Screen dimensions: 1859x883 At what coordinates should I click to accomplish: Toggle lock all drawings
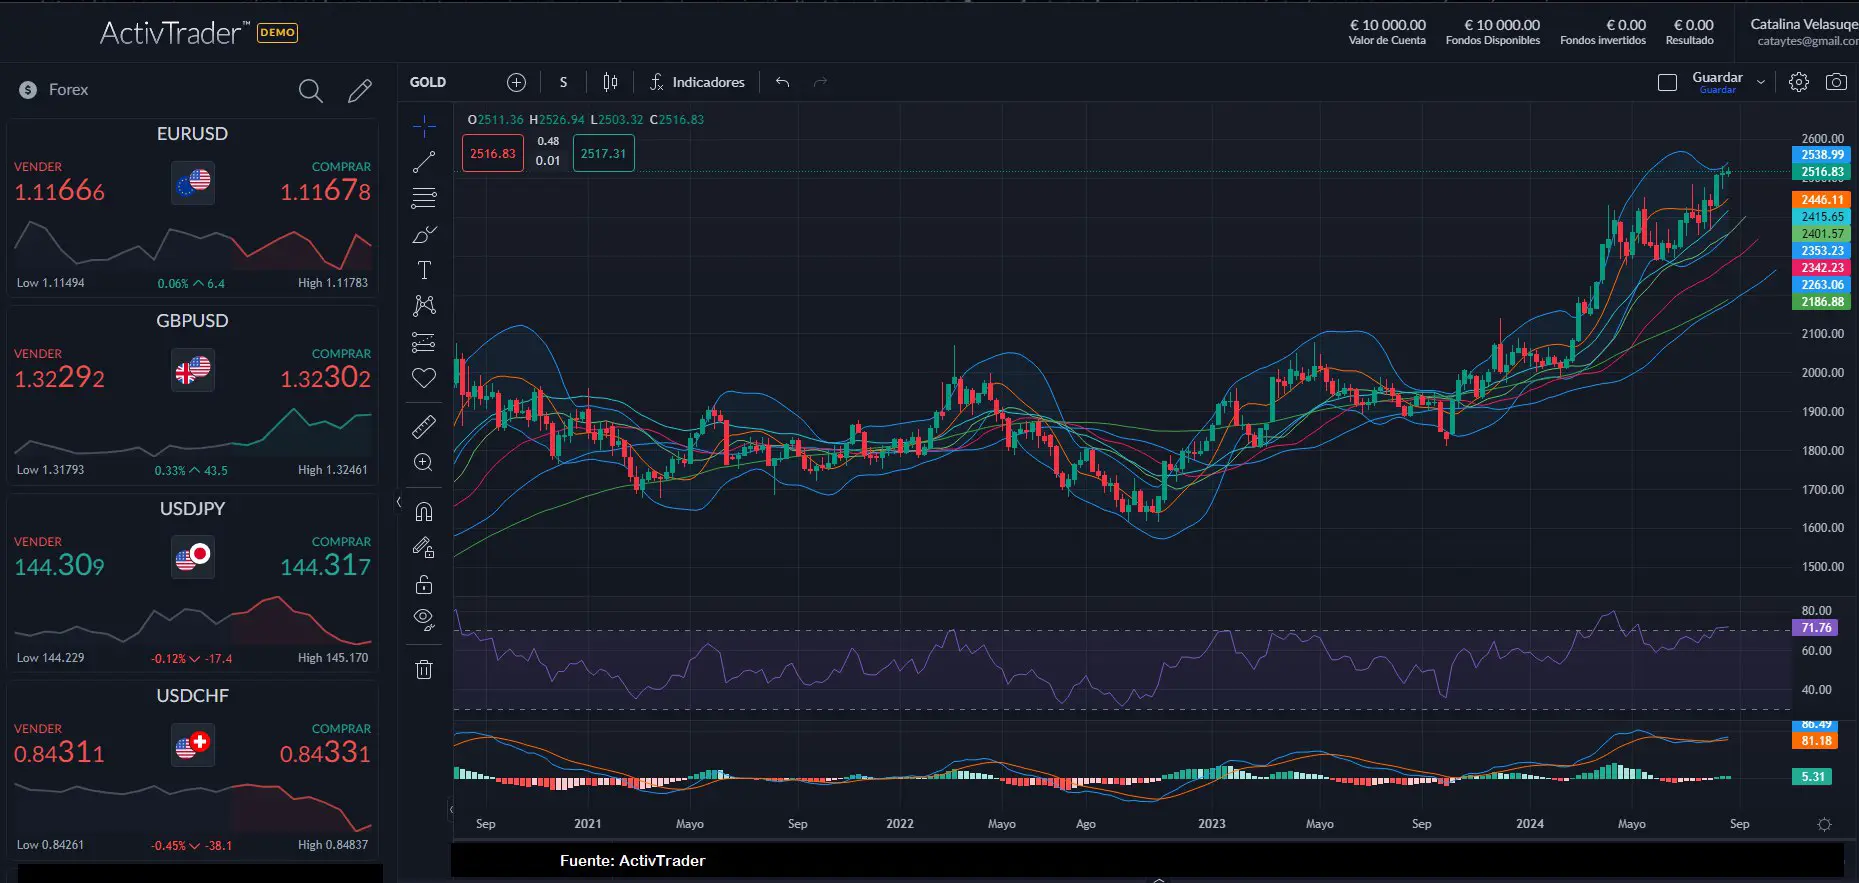[424, 584]
